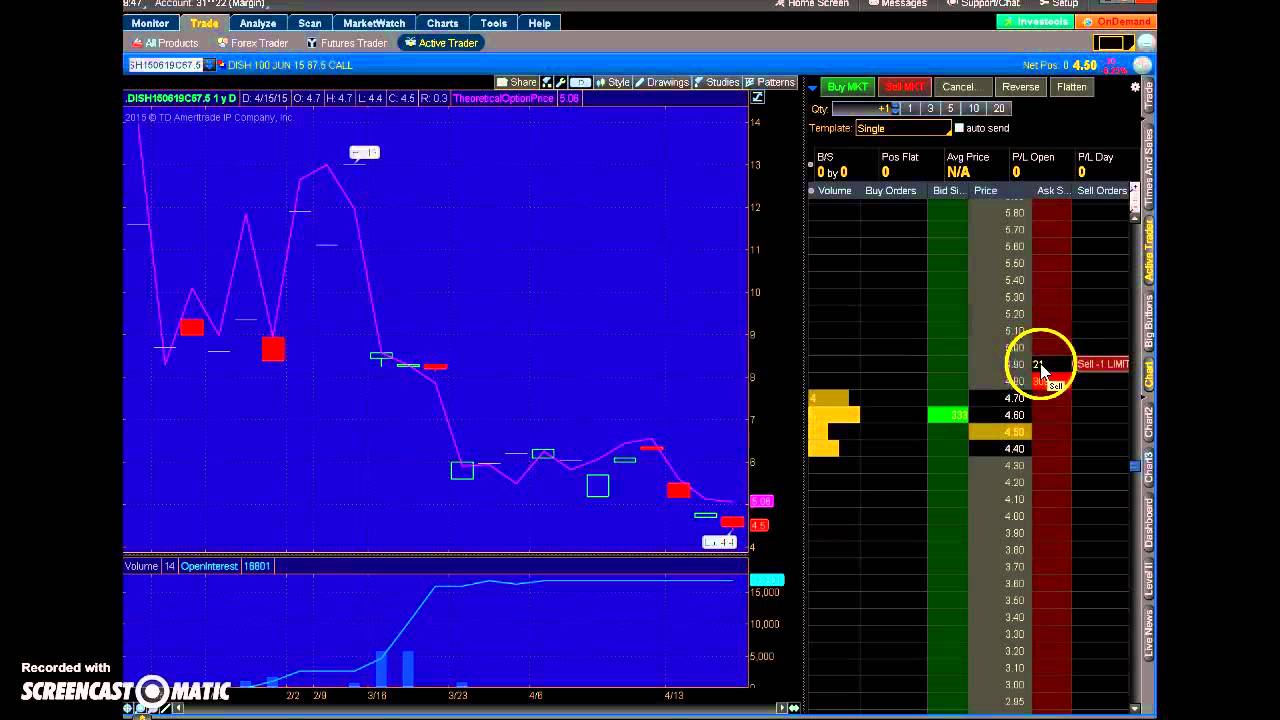This screenshot has height=720, width=1280.
Task: Enable the auto send checkbox
Action: coord(960,128)
